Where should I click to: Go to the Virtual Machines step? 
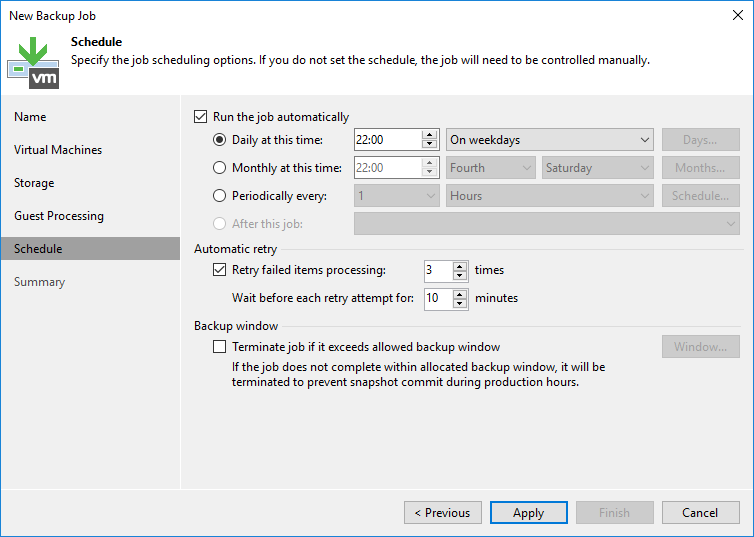coord(58,150)
